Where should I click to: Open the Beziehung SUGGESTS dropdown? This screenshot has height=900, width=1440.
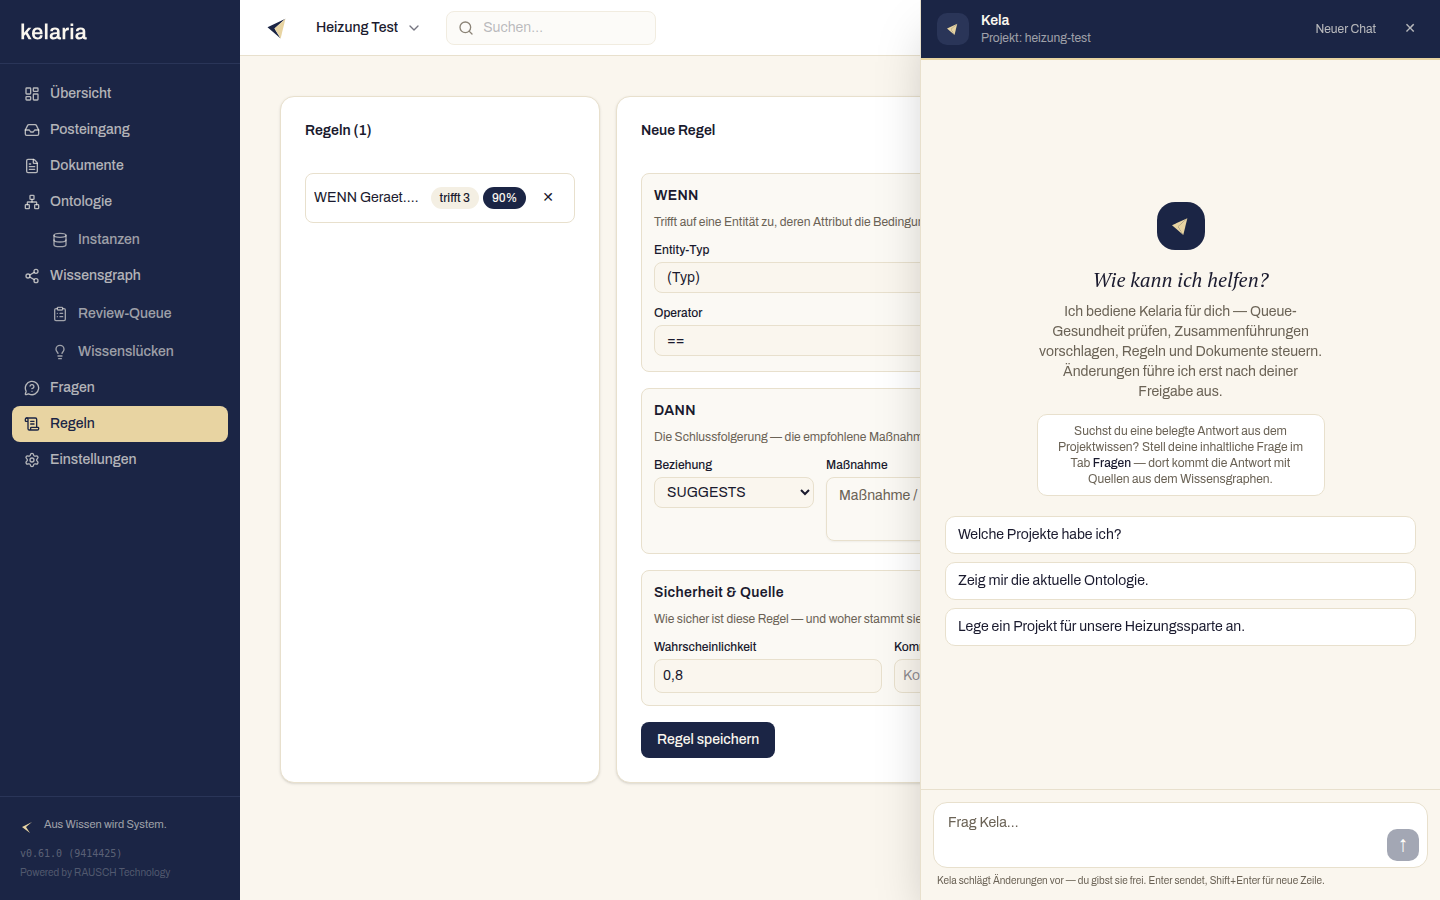click(734, 492)
